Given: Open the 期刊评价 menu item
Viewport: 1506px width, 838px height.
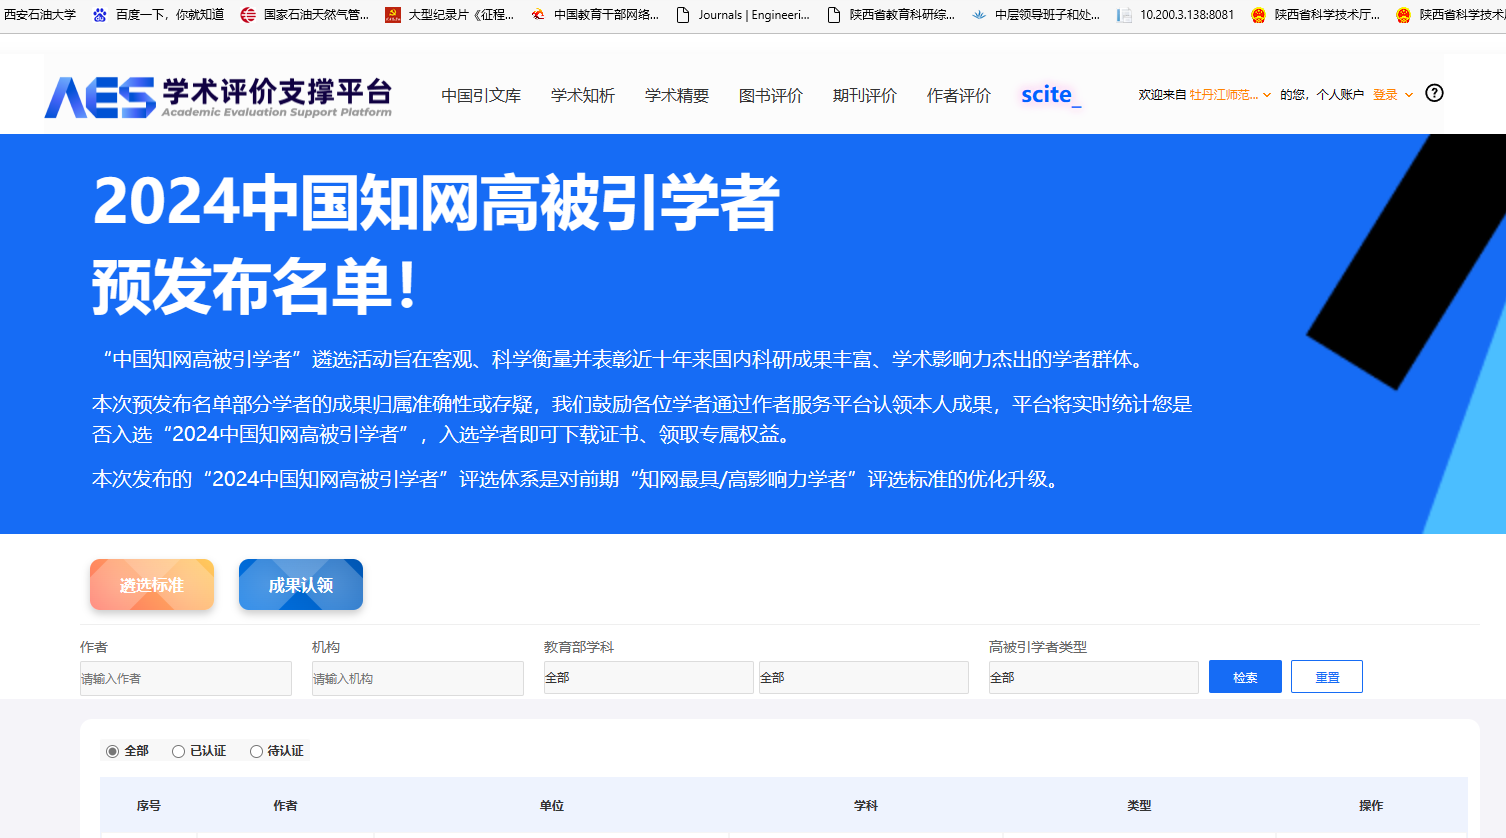Looking at the screenshot, I should 865,95.
